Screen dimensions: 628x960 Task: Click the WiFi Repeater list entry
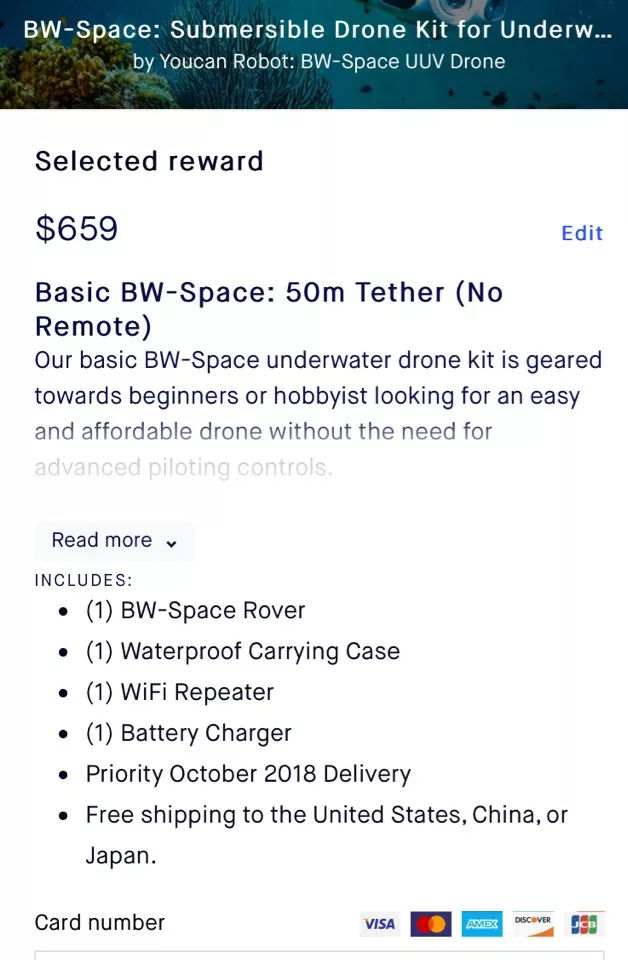point(179,692)
